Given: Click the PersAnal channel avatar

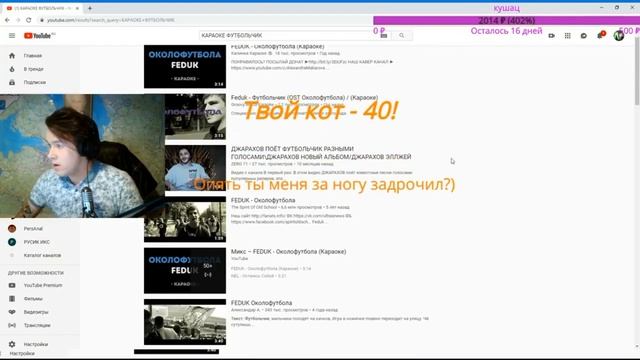Looking at the screenshot, I should [12, 229].
